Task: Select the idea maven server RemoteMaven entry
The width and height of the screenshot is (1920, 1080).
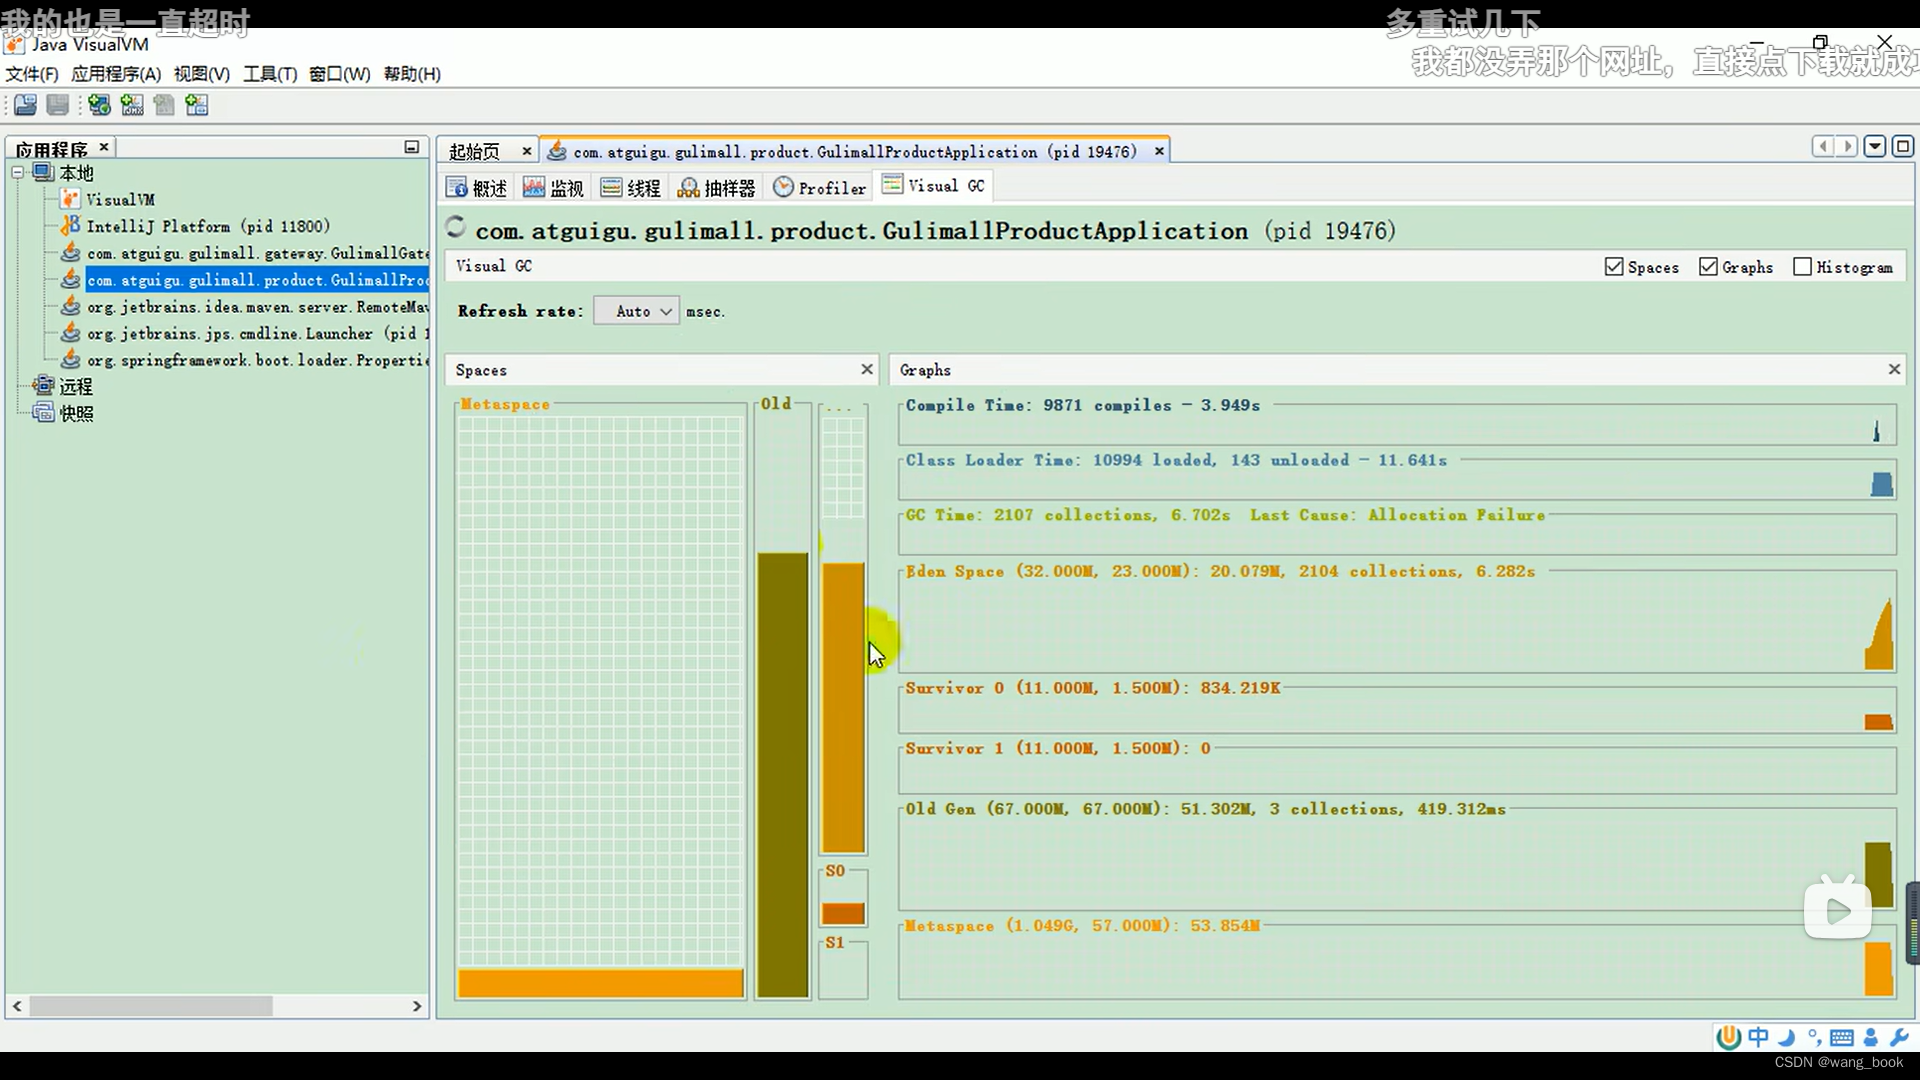Action: point(257,307)
